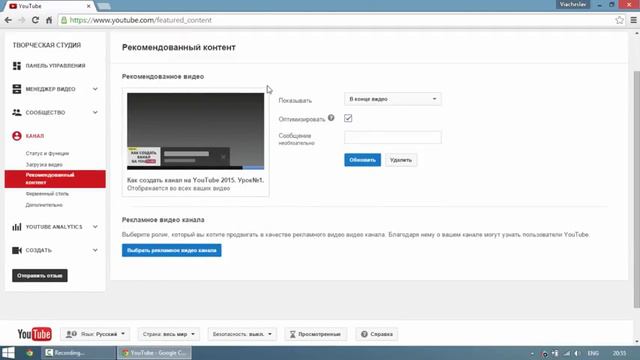Image resolution: width=640 pixels, height=360 pixels.
Task: Open the Безопасность: выкл. dropdown
Action: point(242,334)
